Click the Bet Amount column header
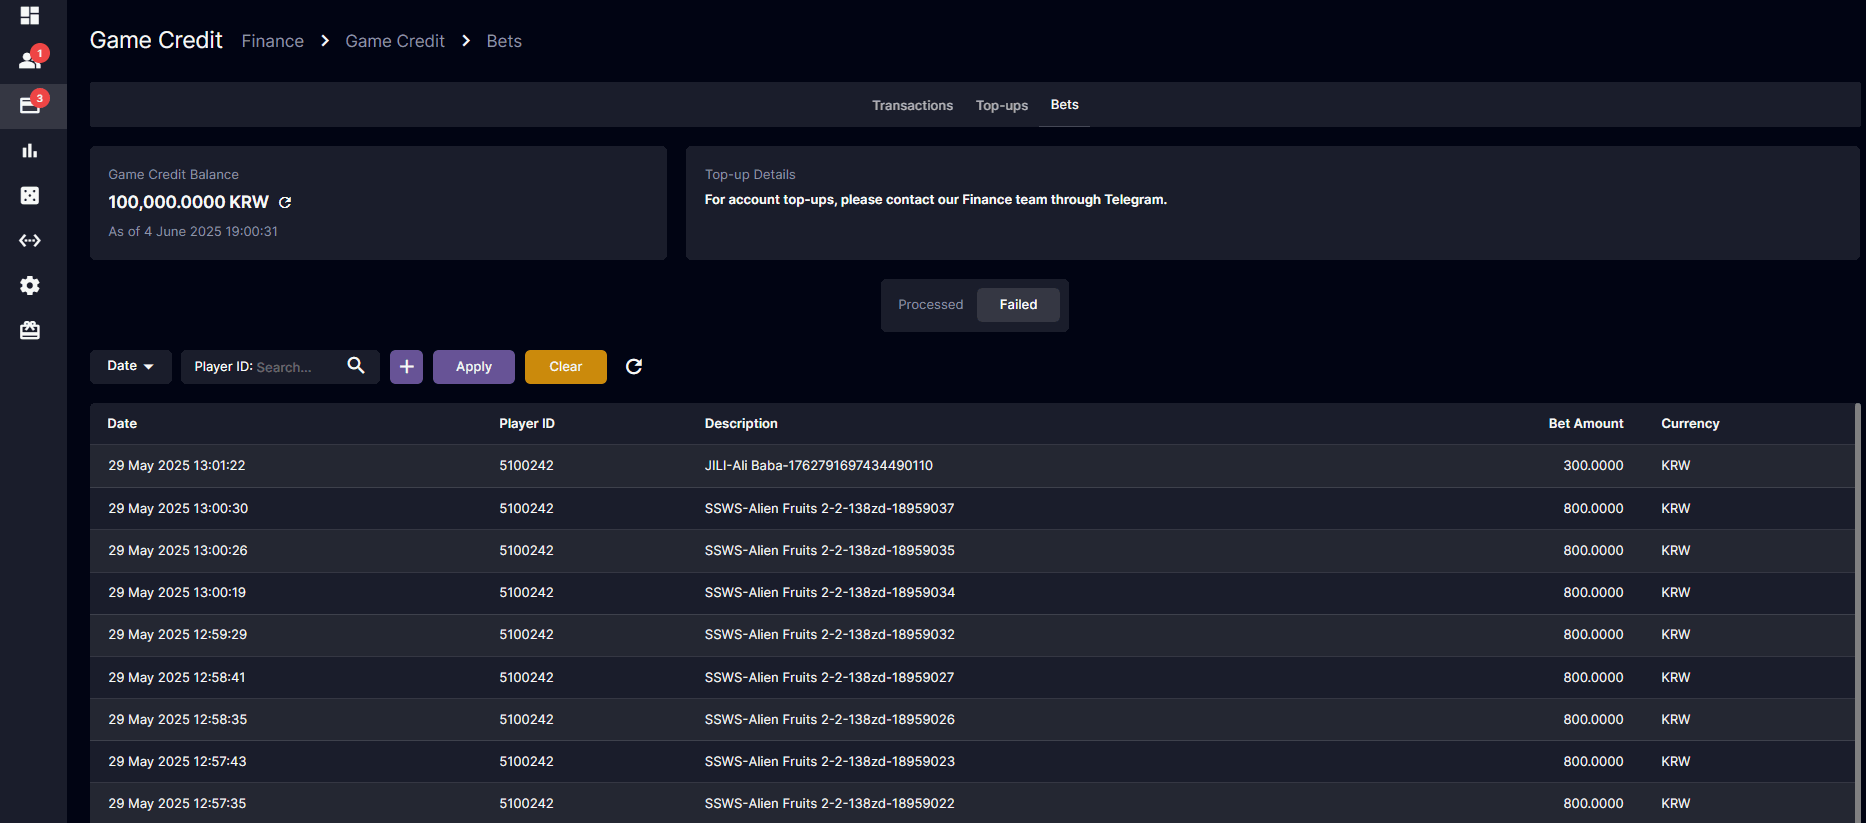Screen dimensions: 1866x823 [1586, 424]
